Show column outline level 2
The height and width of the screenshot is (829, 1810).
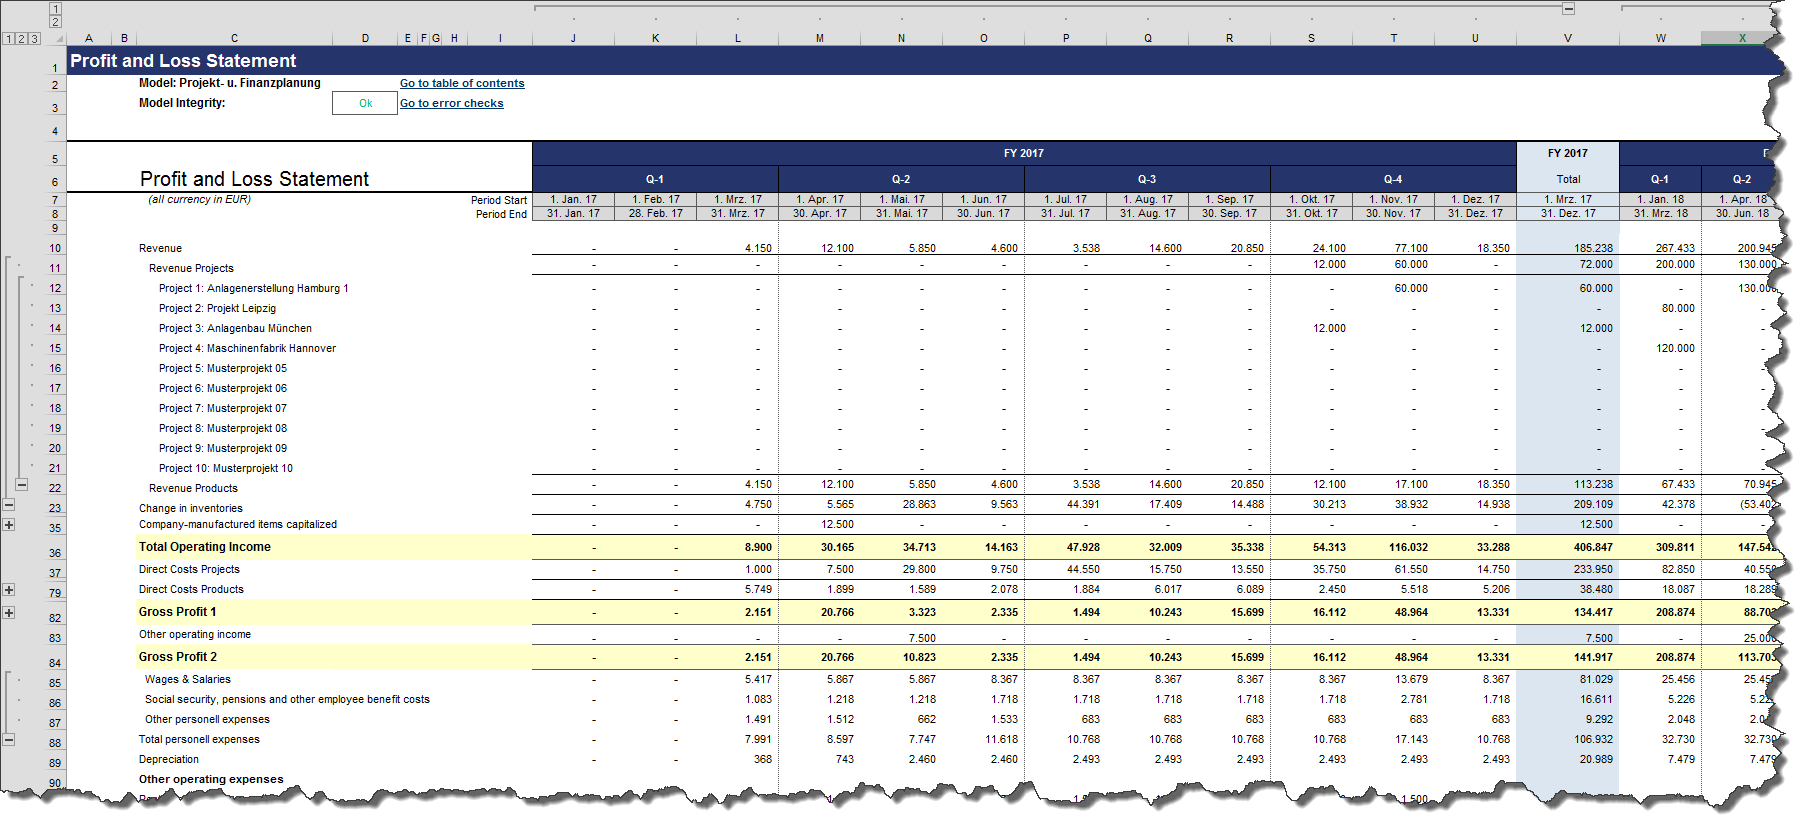(55, 21)
